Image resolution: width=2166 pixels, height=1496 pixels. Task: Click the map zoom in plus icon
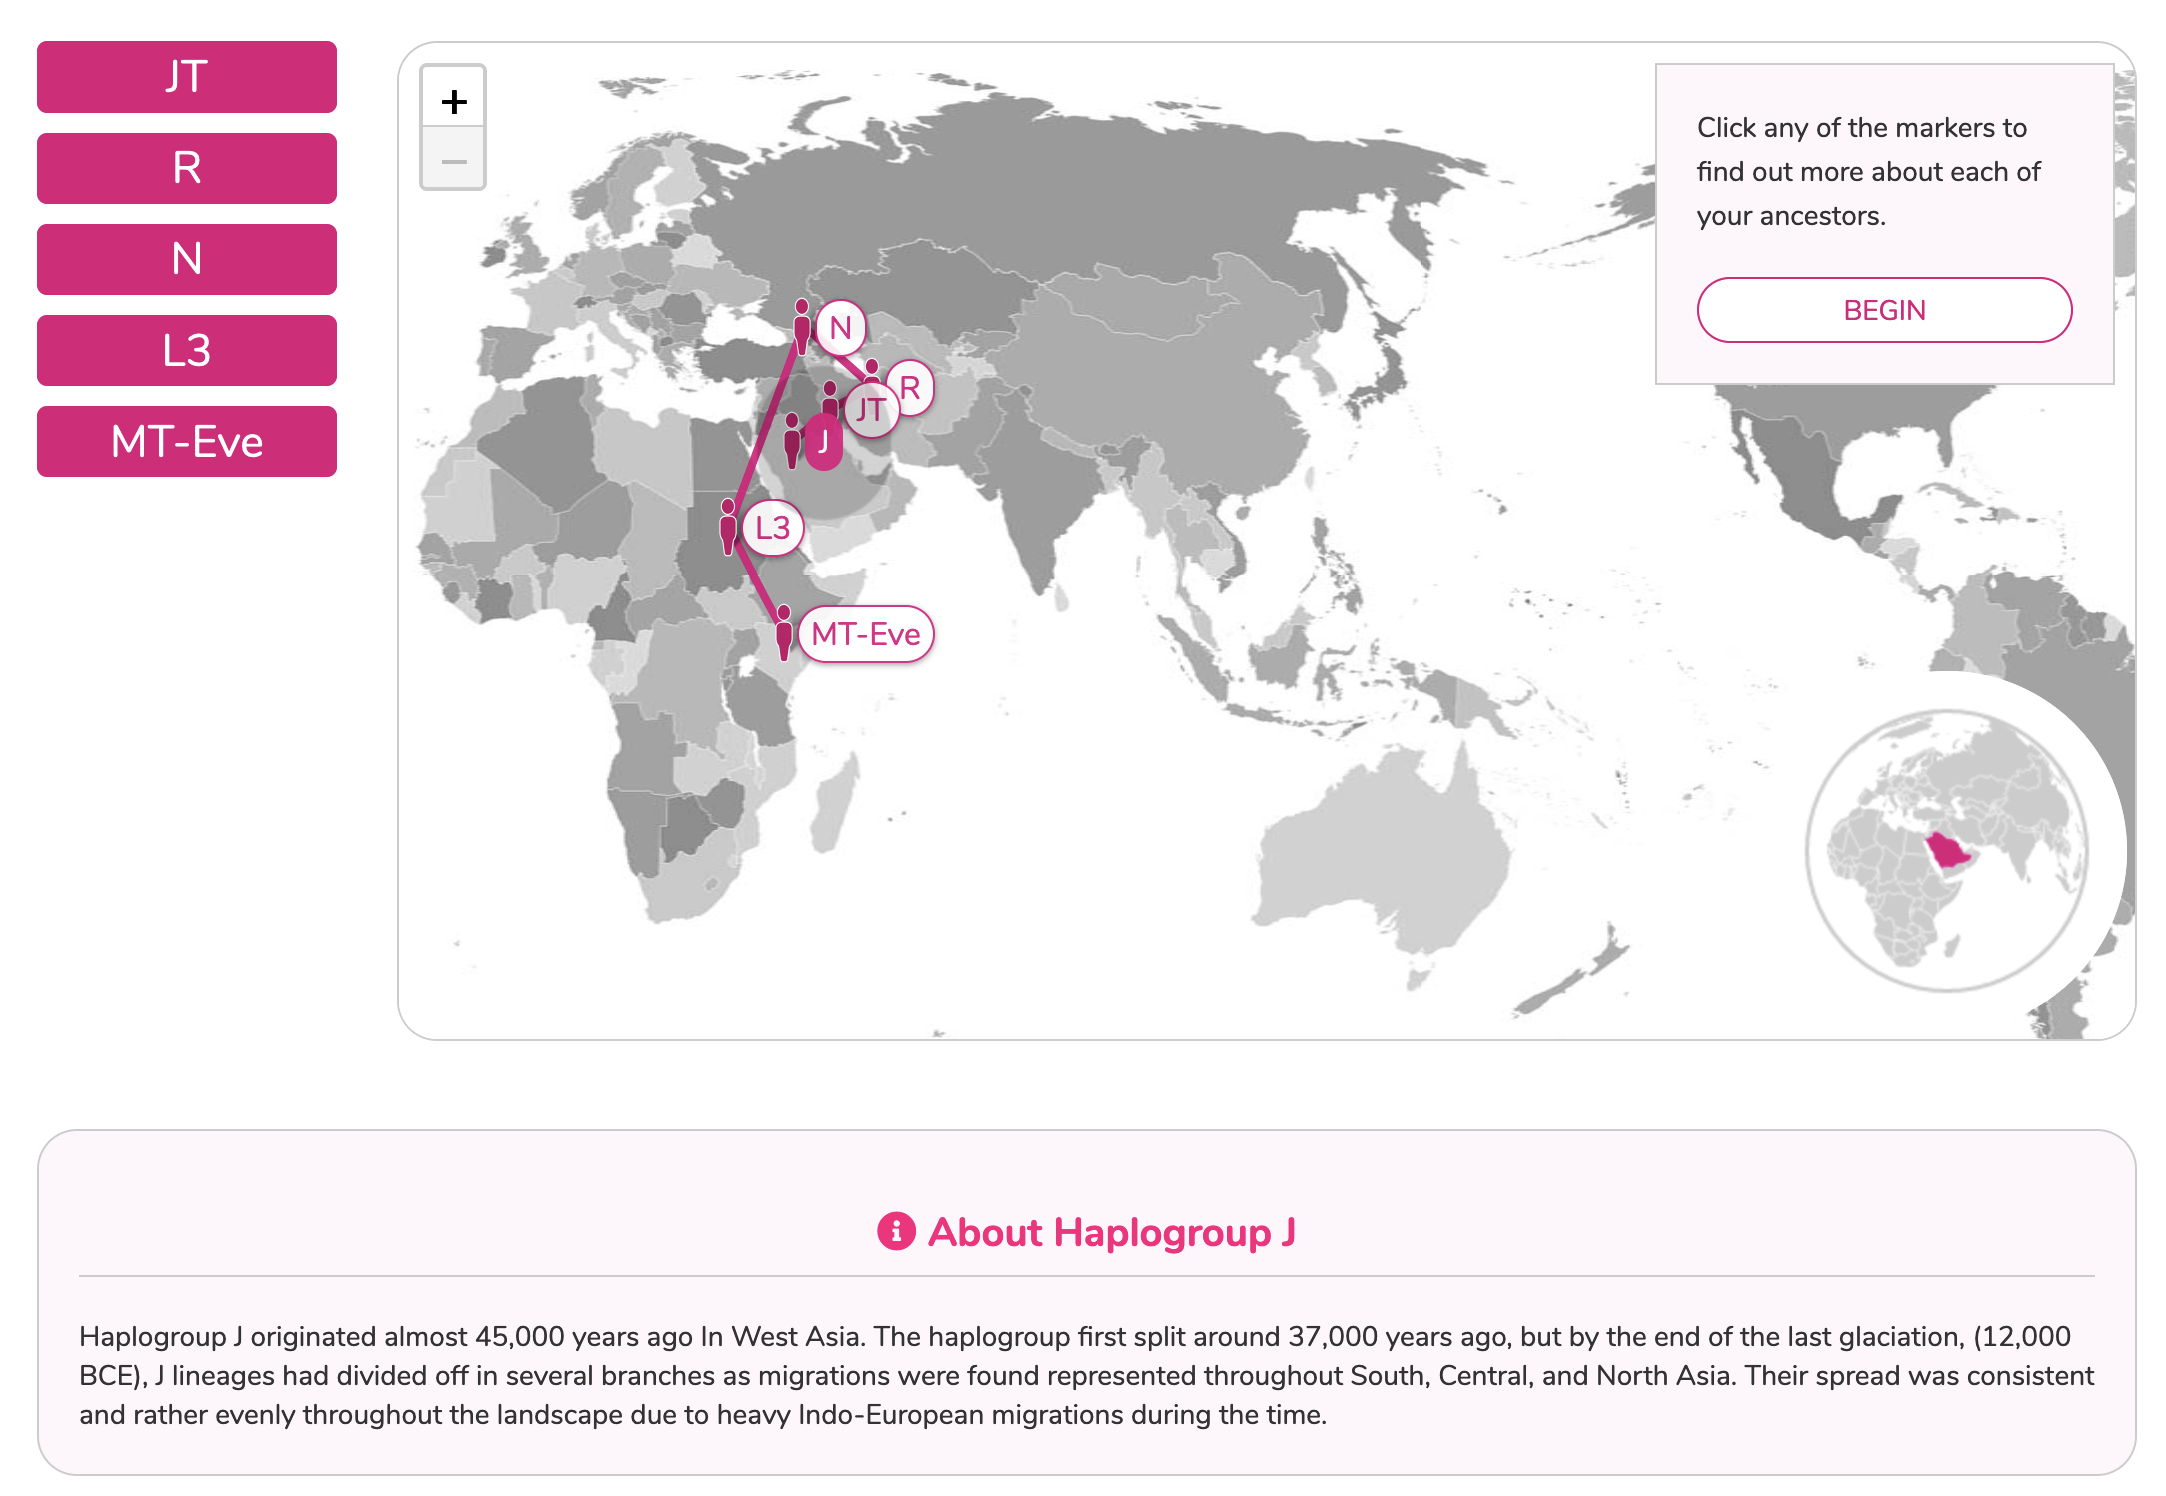454,101
